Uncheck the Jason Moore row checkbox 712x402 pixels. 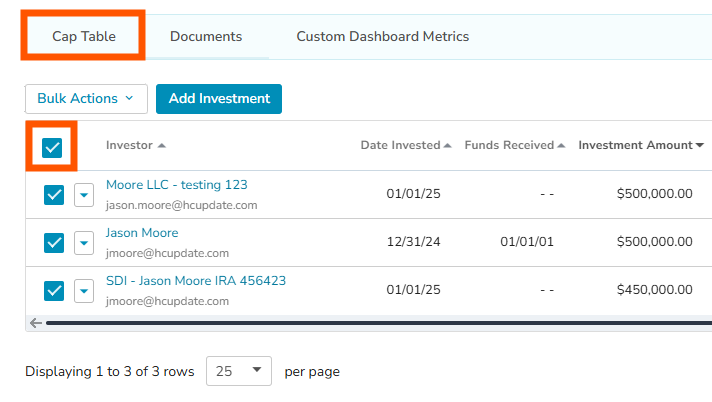(54, 243)
